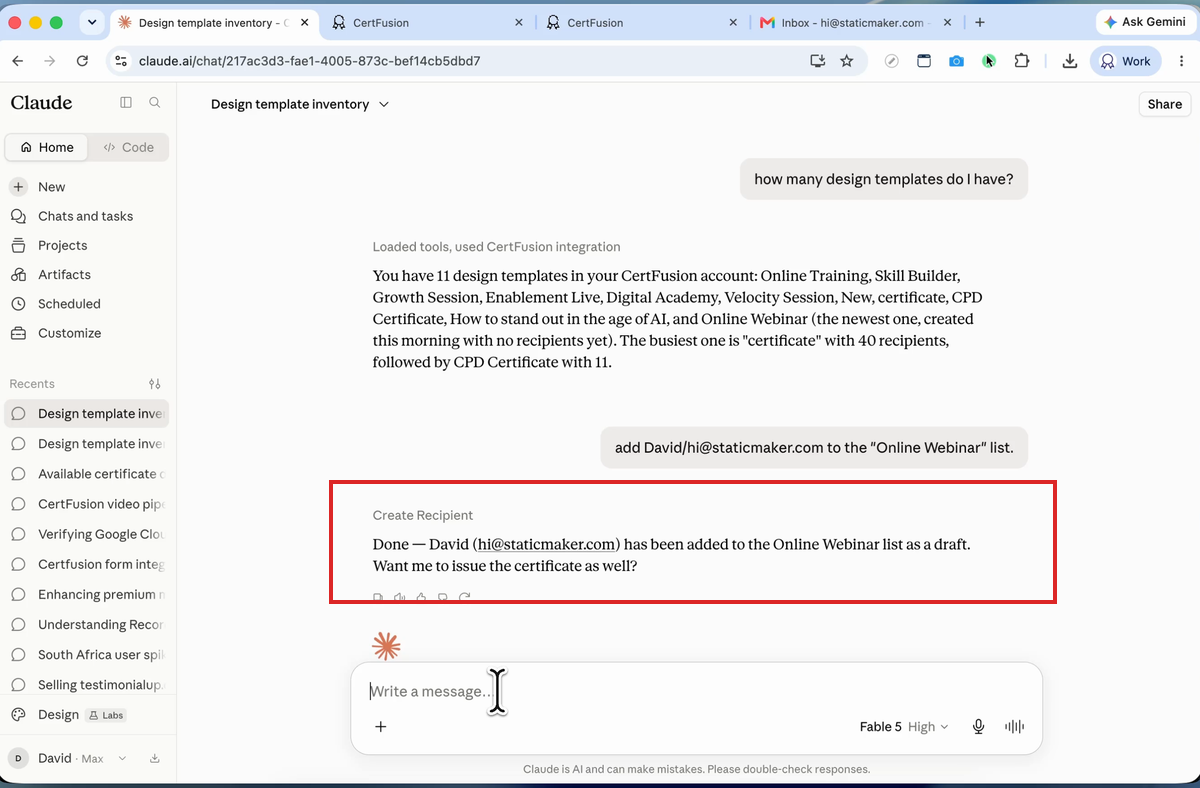The height and width of the screenshot is (788, 1200).
Task: Close the Gmail Inbox browser tab
Action: [x=947, y=22]
